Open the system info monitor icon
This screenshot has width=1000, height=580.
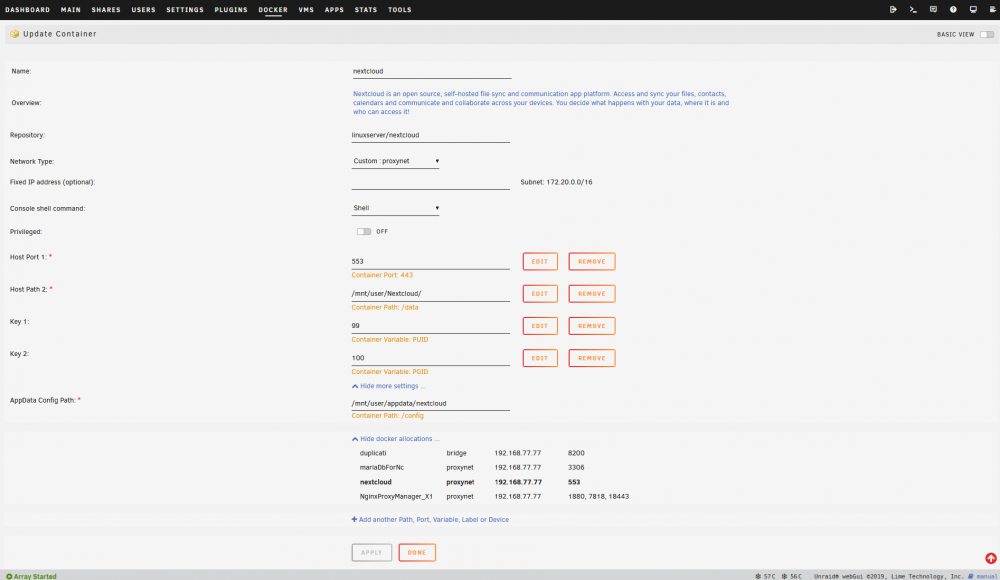973,10
